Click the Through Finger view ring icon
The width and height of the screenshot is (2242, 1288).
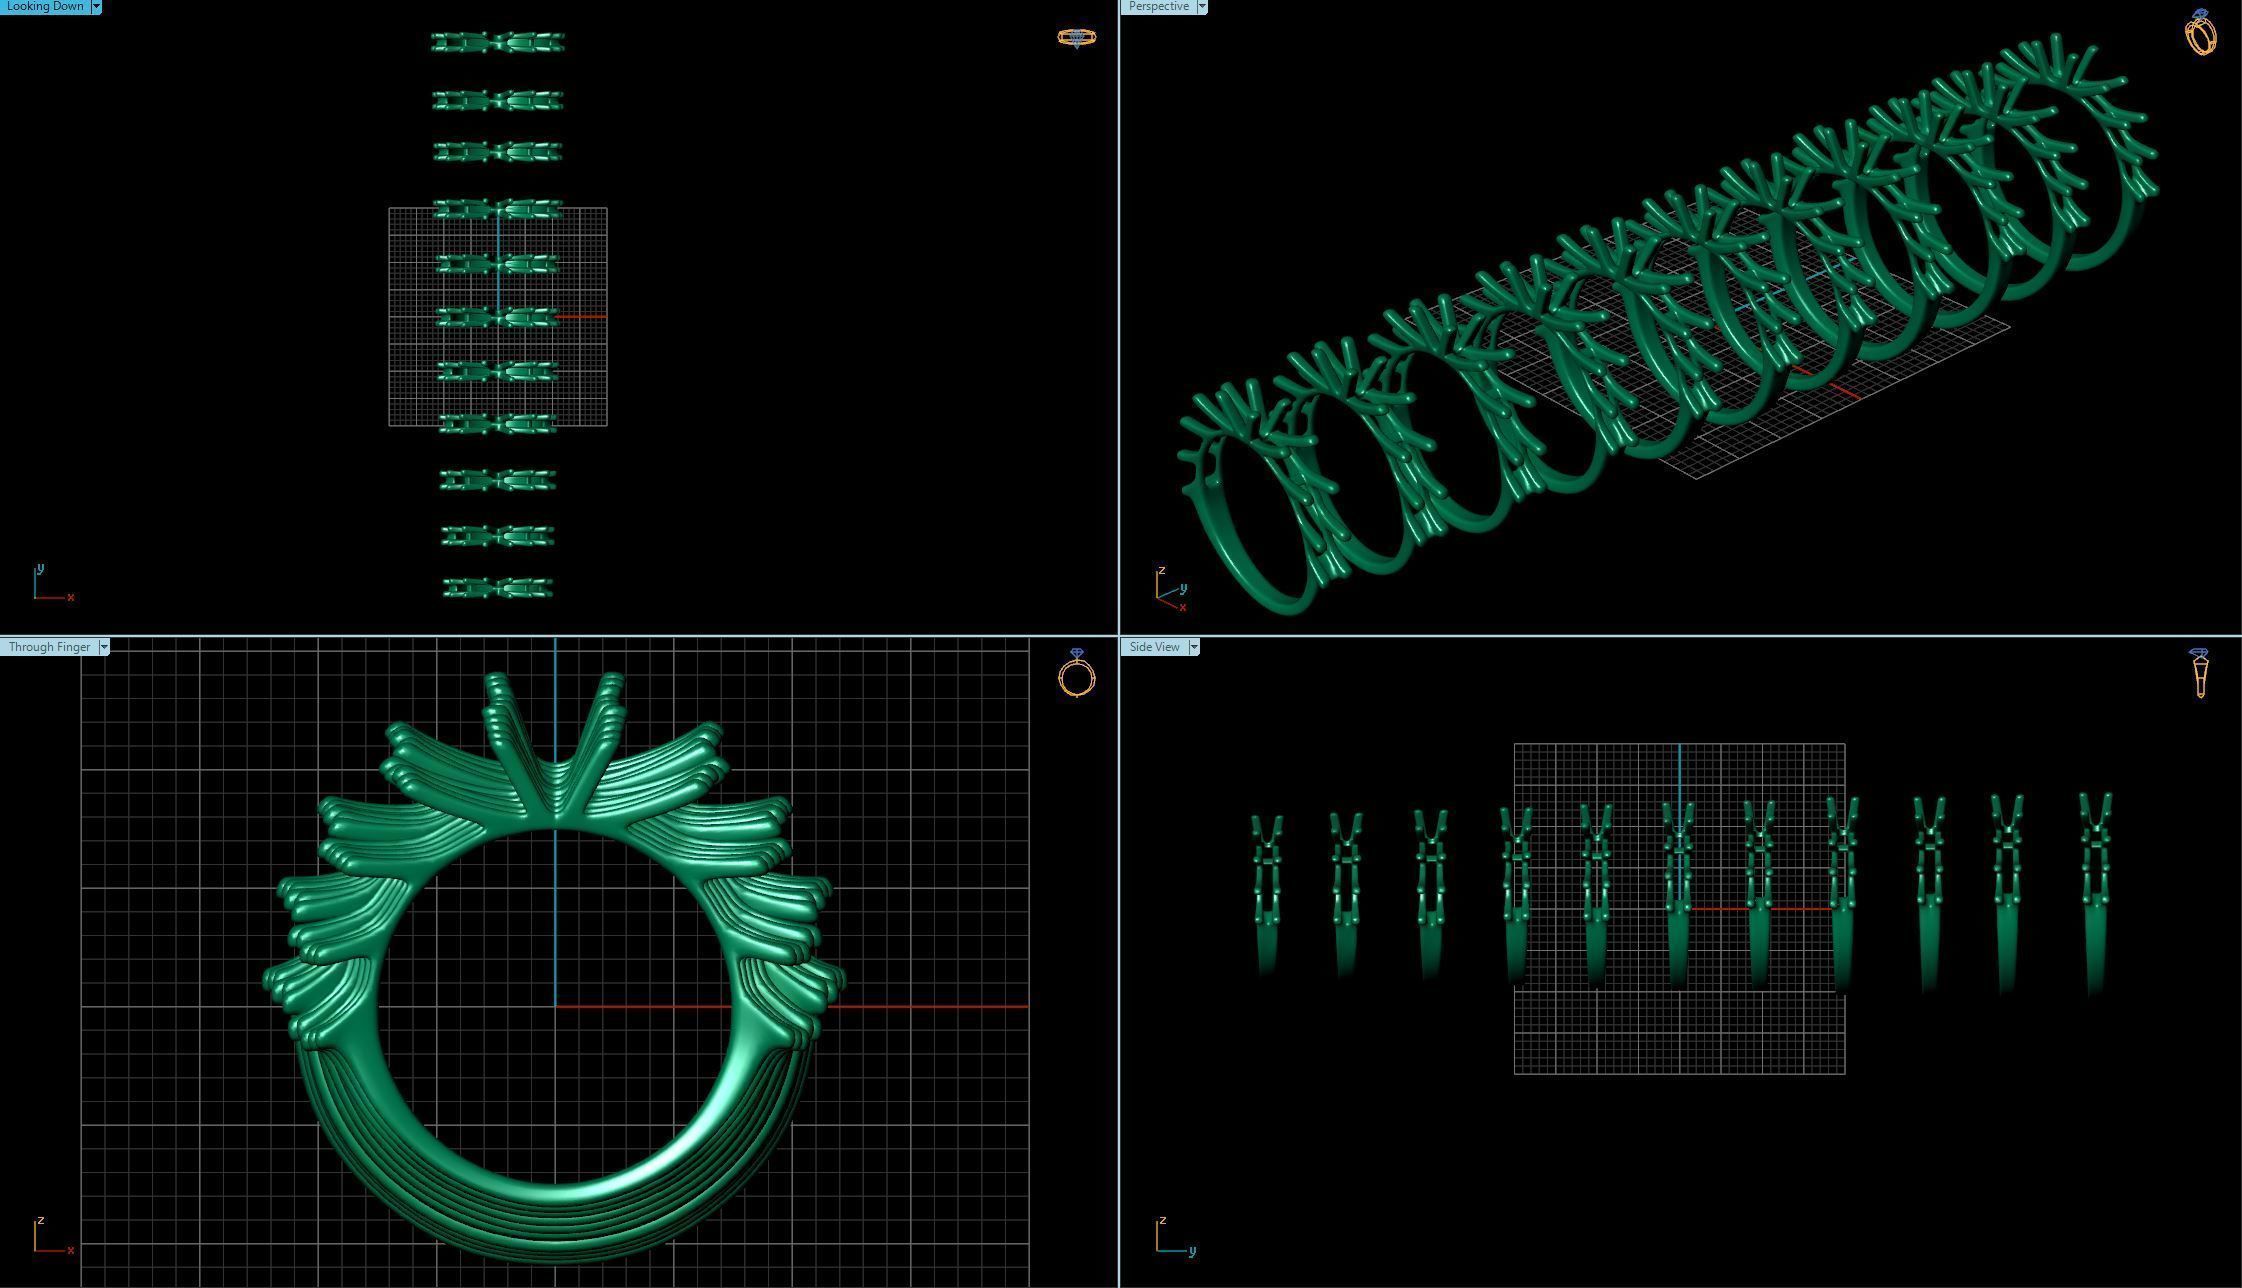tap(1076, 673)
